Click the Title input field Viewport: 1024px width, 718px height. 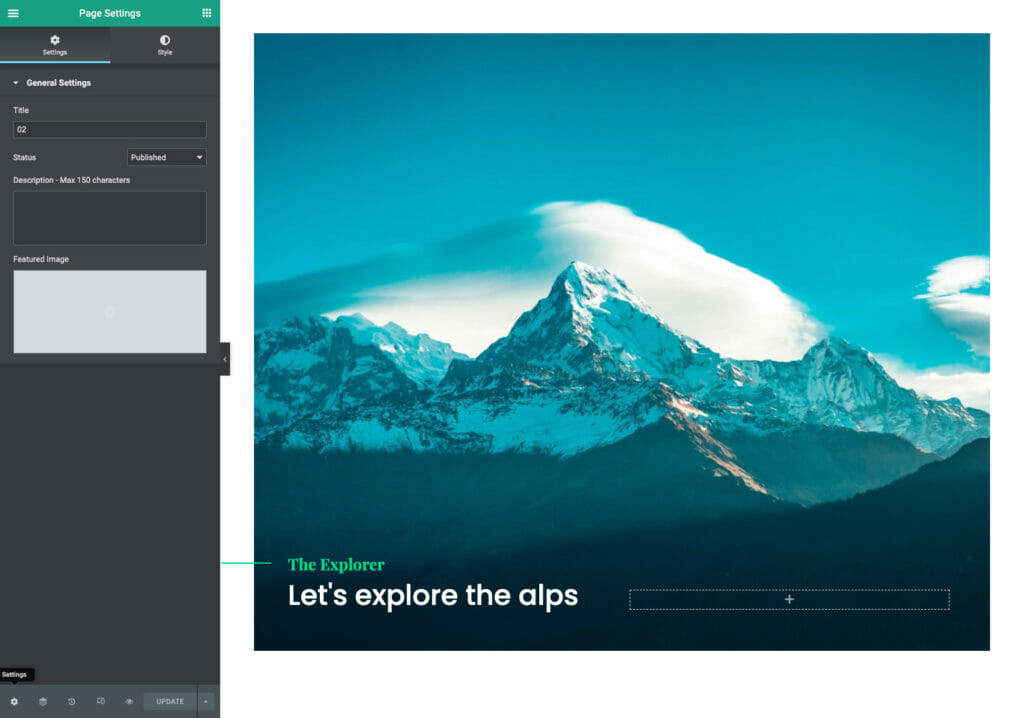point(109,130)
